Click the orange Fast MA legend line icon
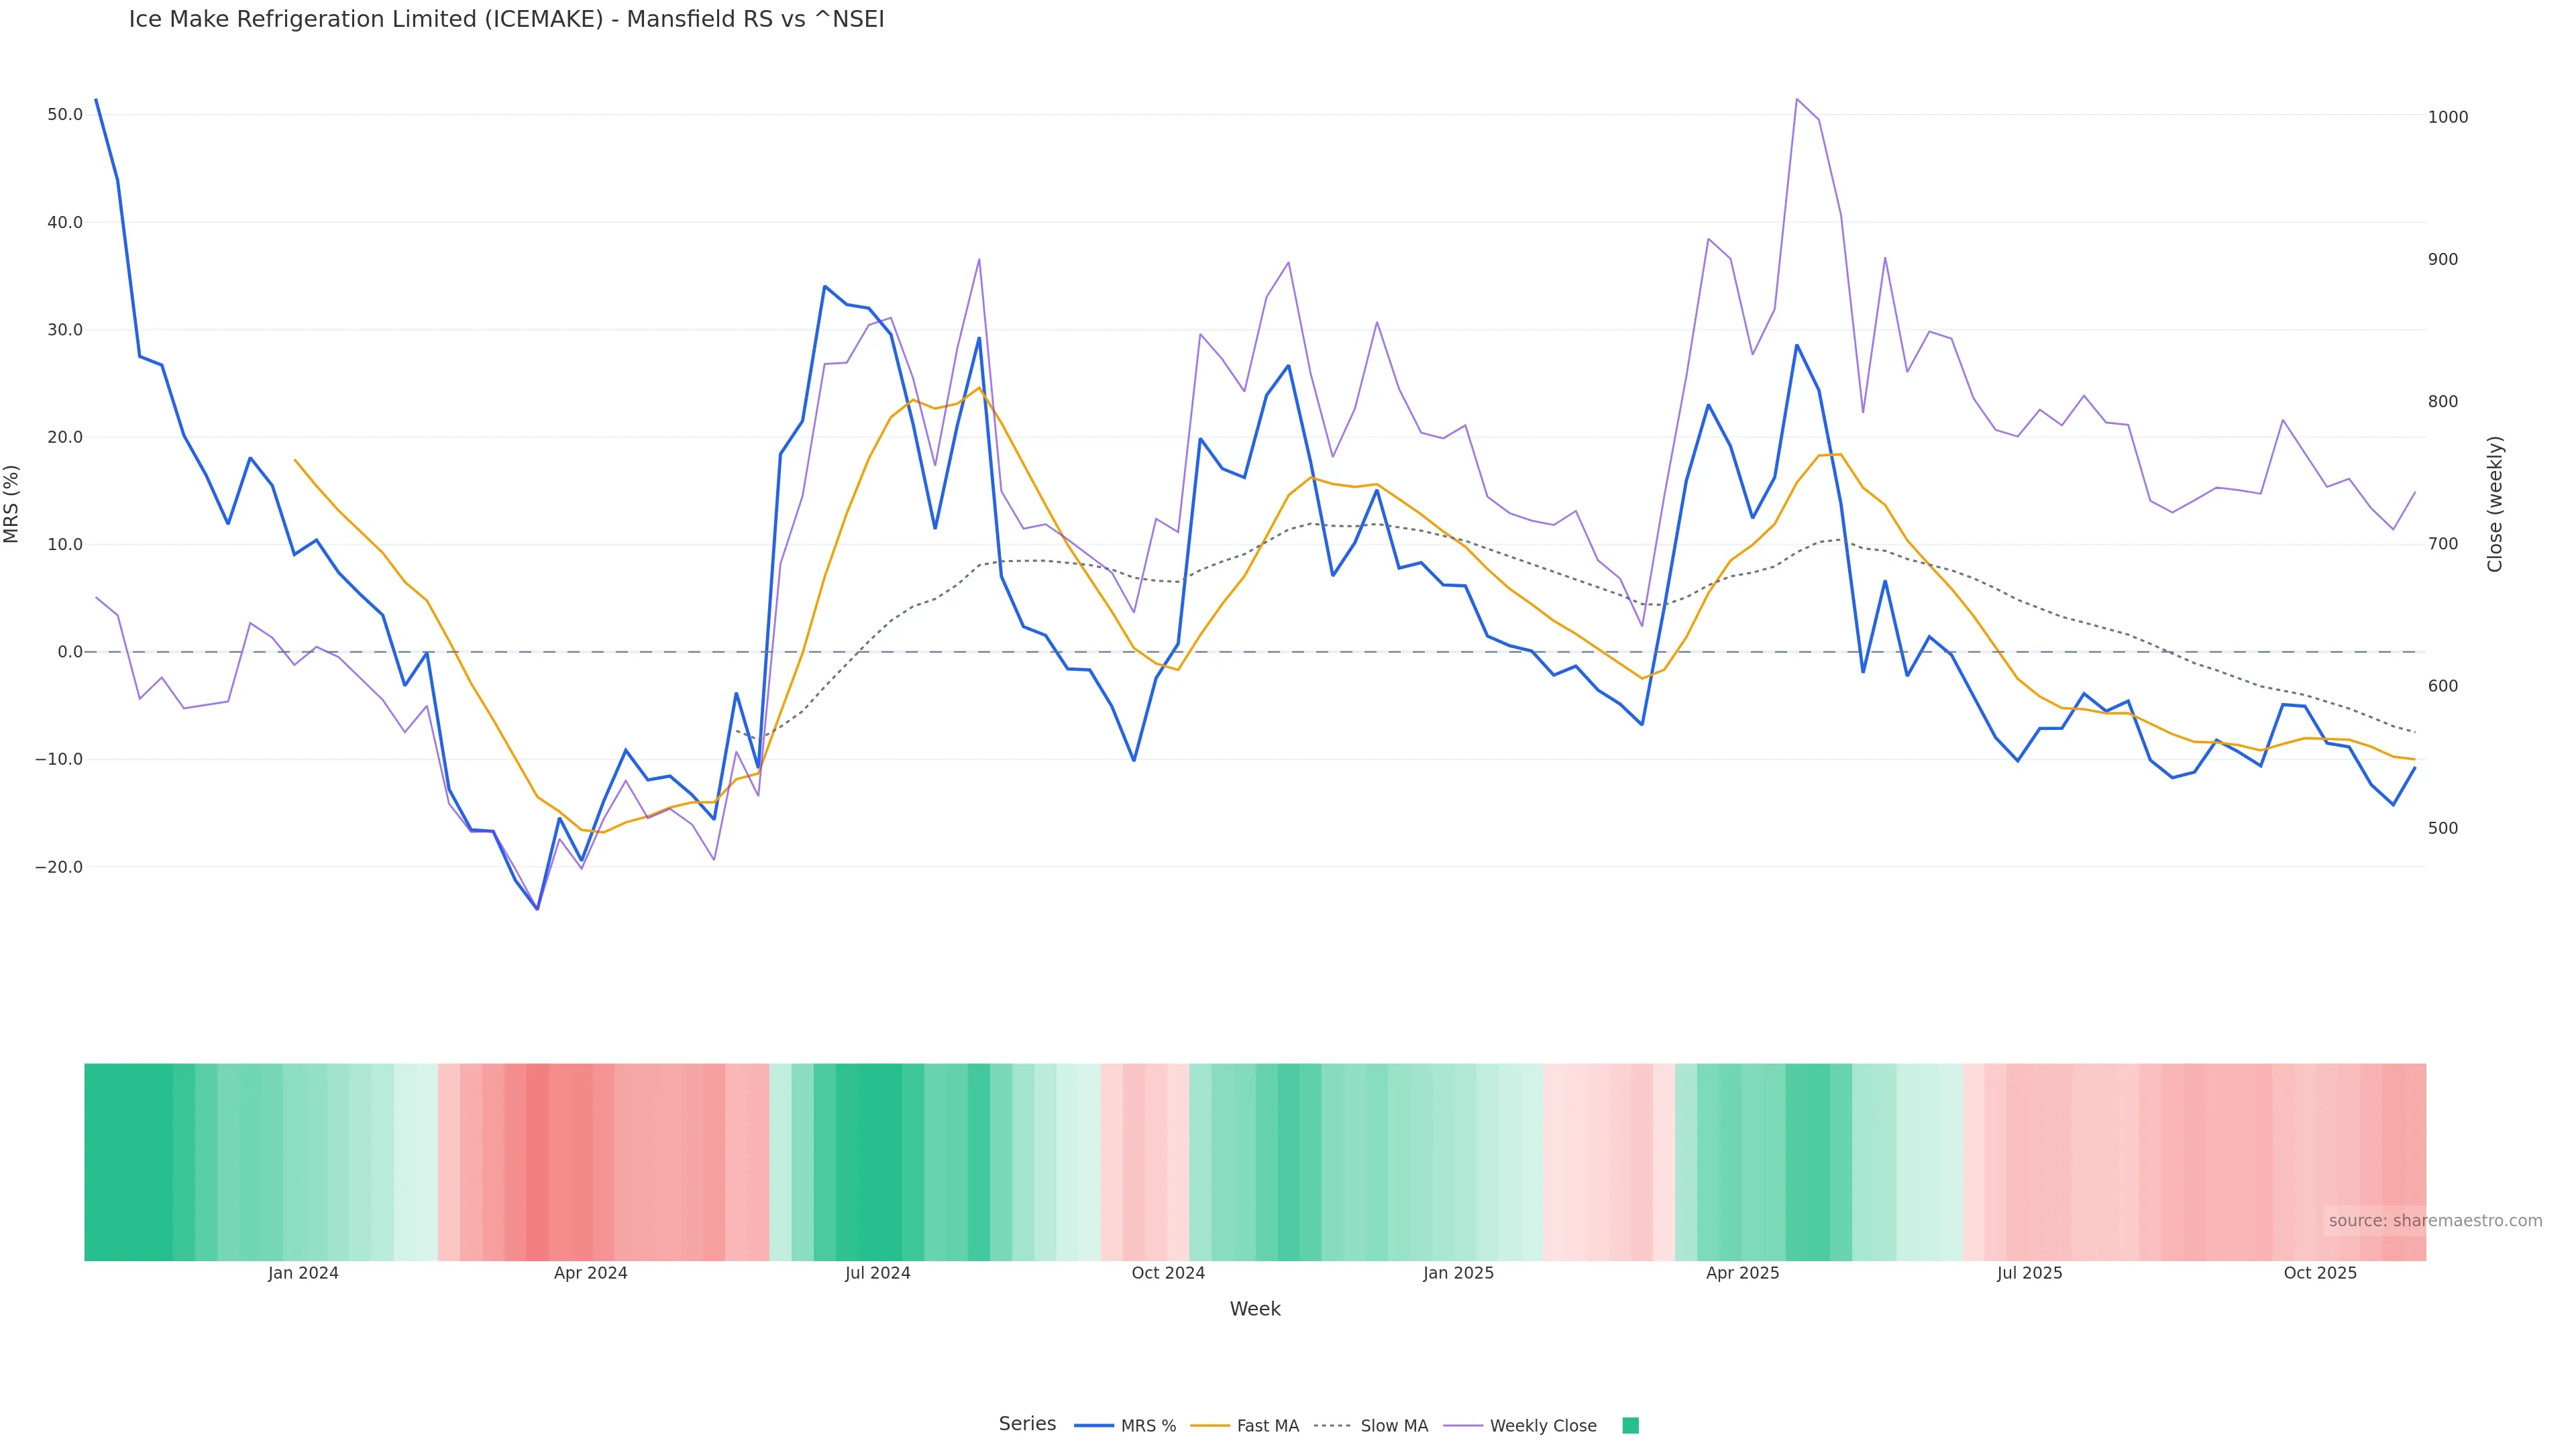The width and height of the screenshot is (2576, 1449). pyautogui.click(x=1210, y=1426)
